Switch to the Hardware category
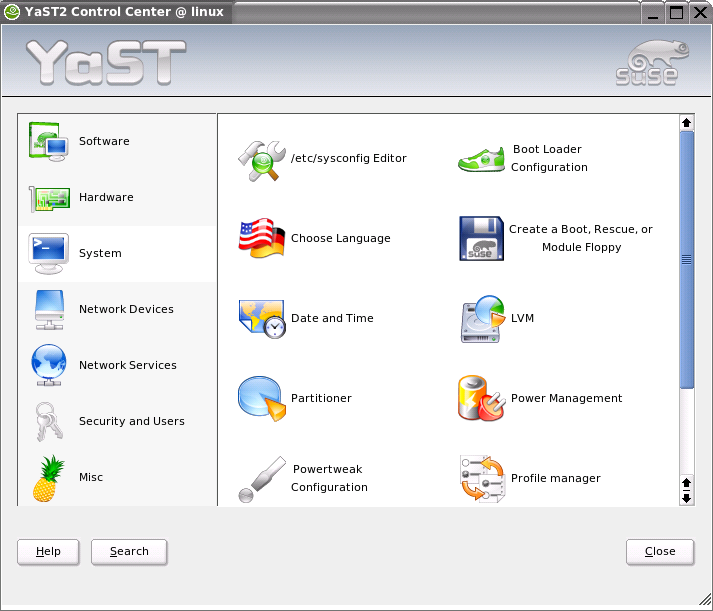Screen dimensions: 713x611 (106, 198)
